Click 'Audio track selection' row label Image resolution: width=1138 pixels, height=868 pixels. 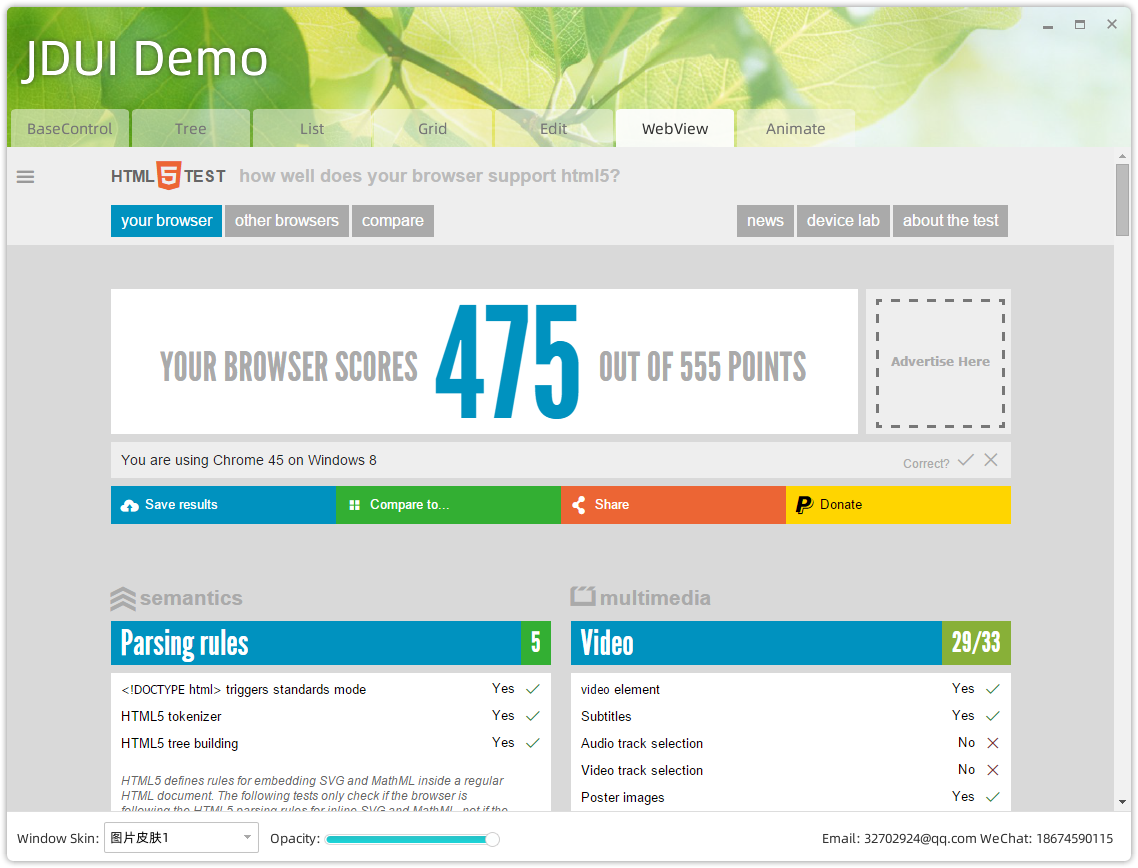click(x=642, y=743)
